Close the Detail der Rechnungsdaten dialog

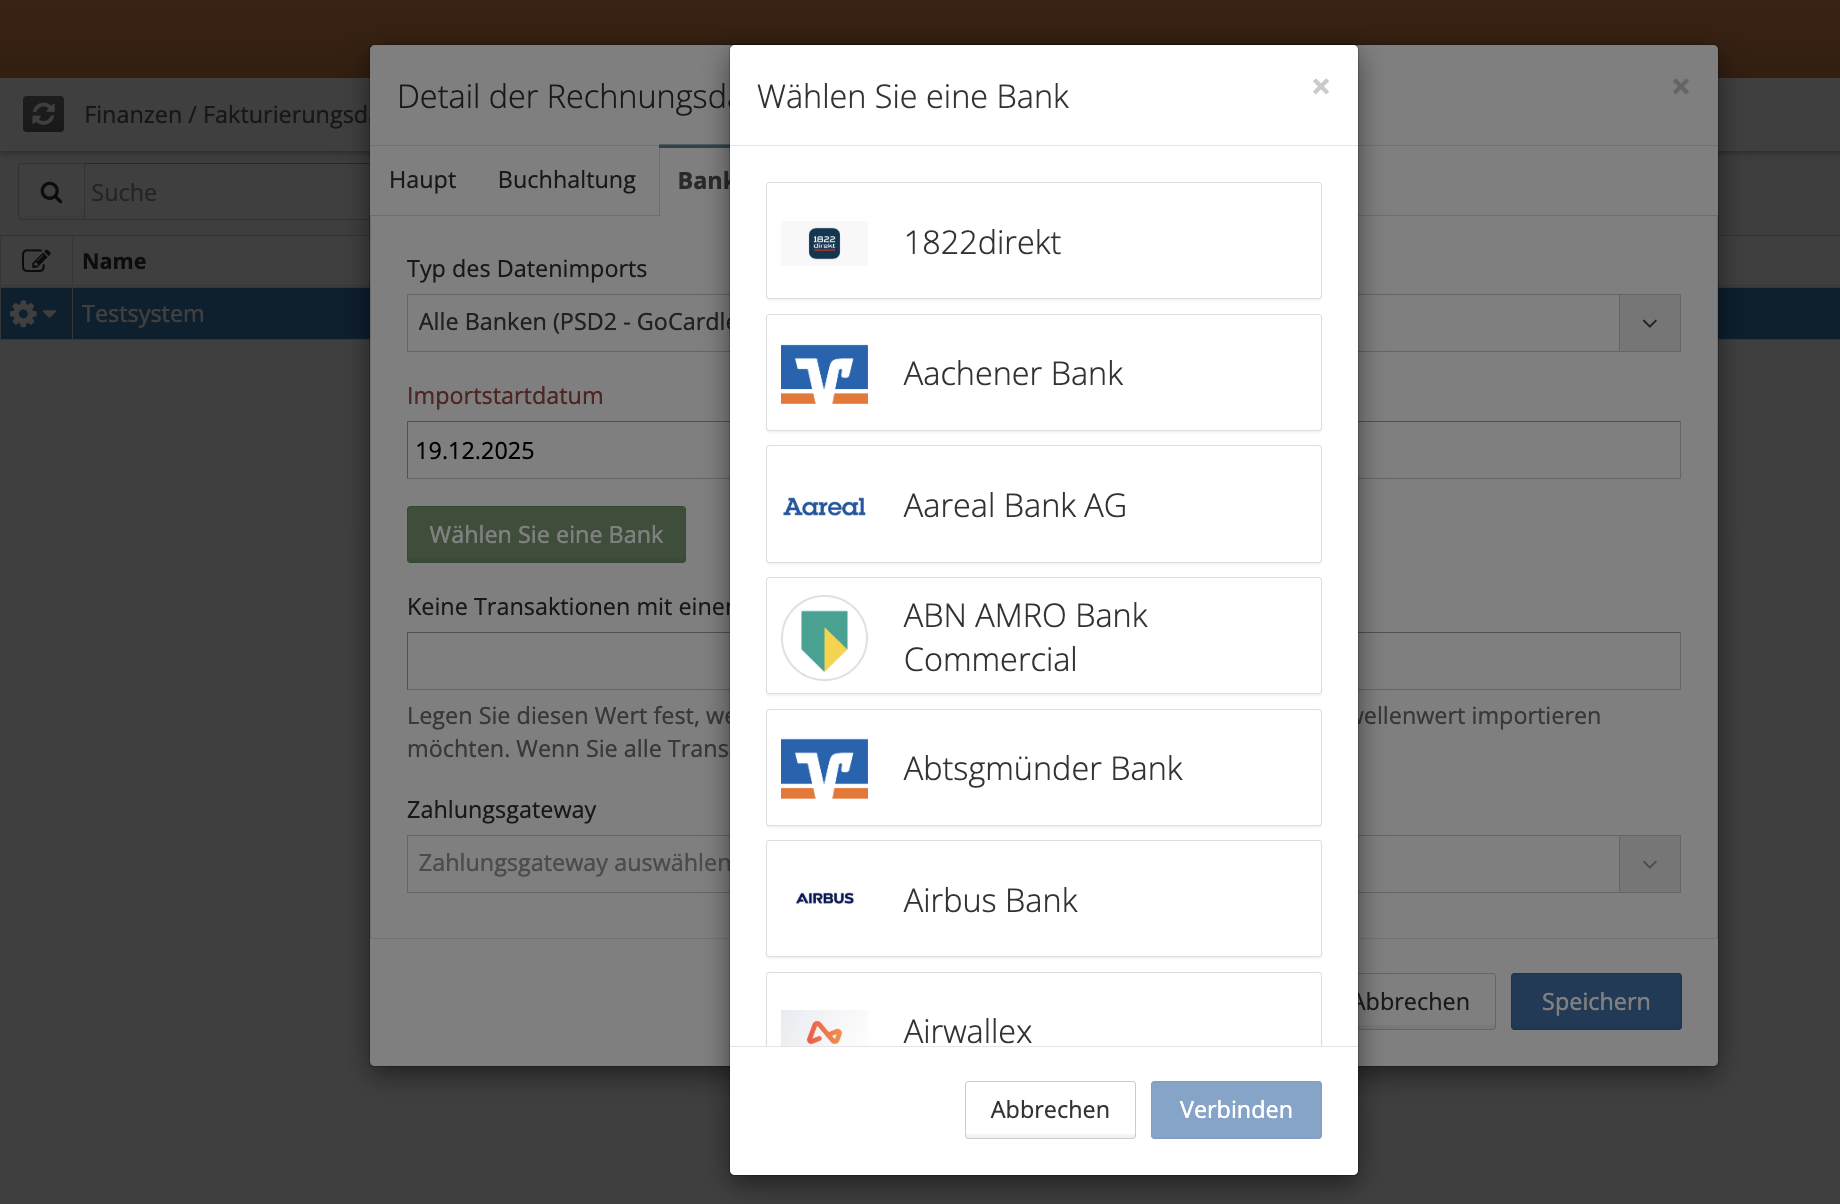[1681, 87]
